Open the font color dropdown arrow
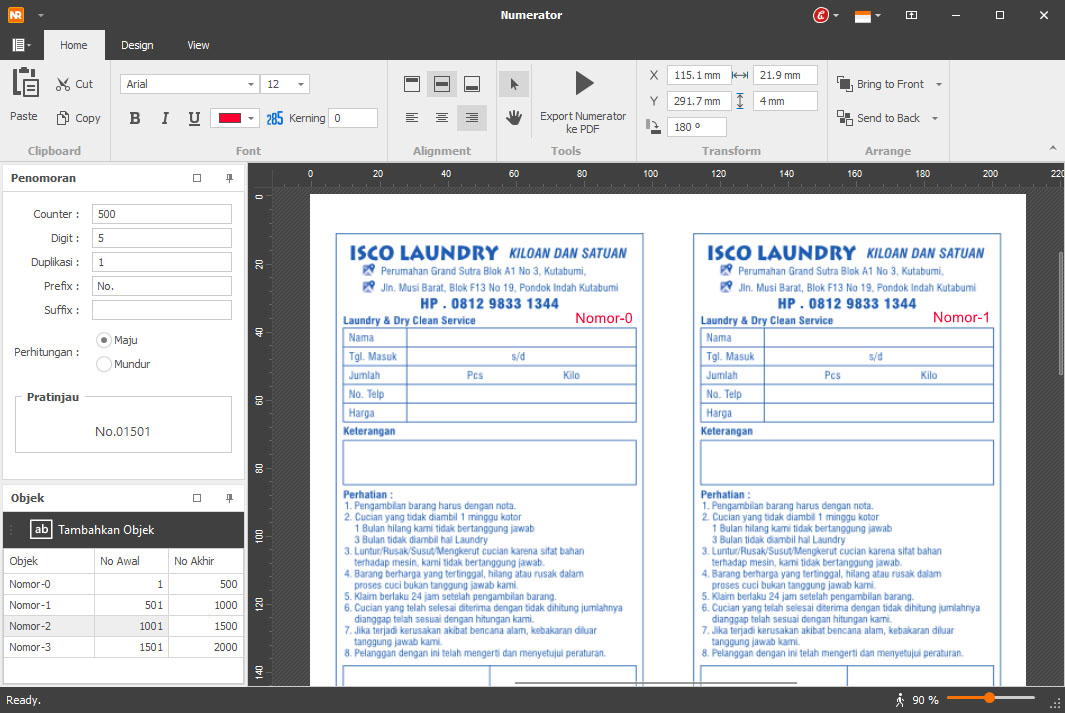This screenshot has width=1065, height=713. click(x=251, y=118)
